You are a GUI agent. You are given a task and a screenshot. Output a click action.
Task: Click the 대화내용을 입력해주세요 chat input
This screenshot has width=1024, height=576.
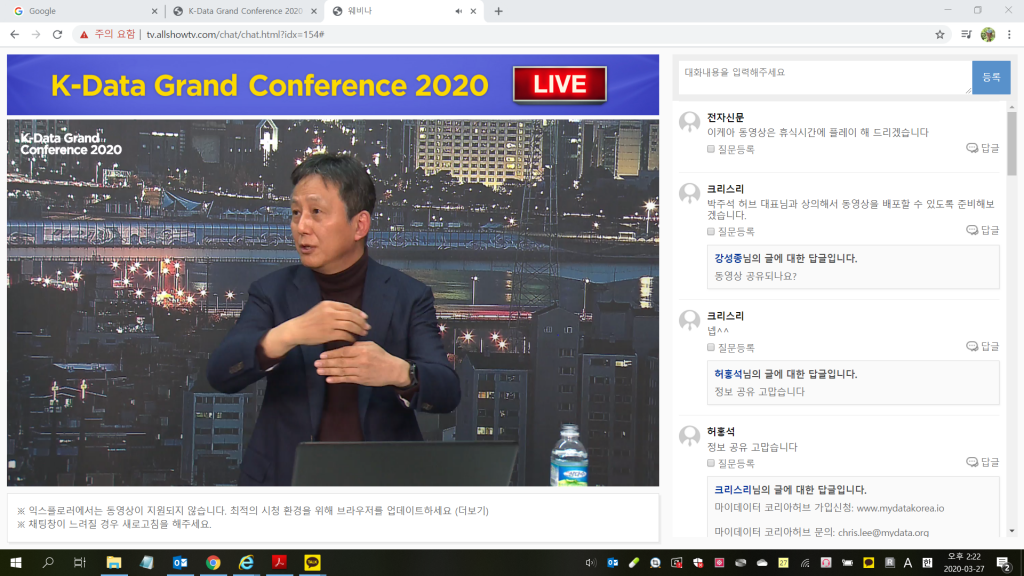coord(825,77)
